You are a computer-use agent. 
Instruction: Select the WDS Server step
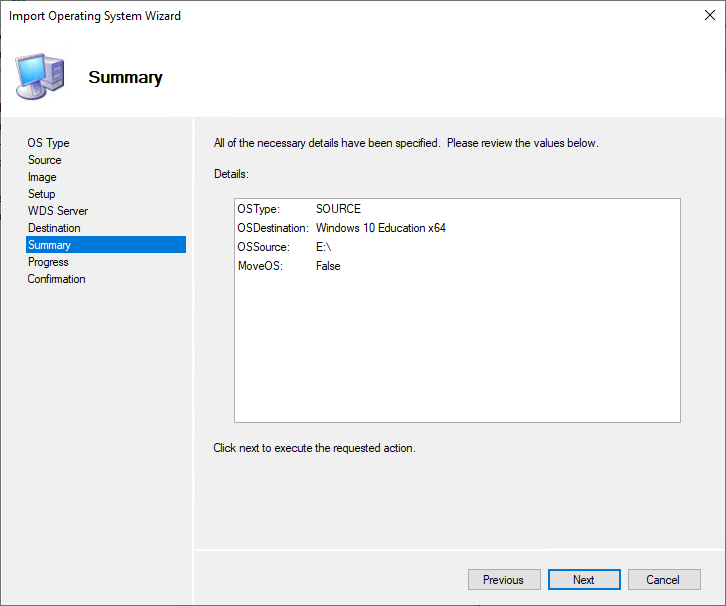coord(57,211)
